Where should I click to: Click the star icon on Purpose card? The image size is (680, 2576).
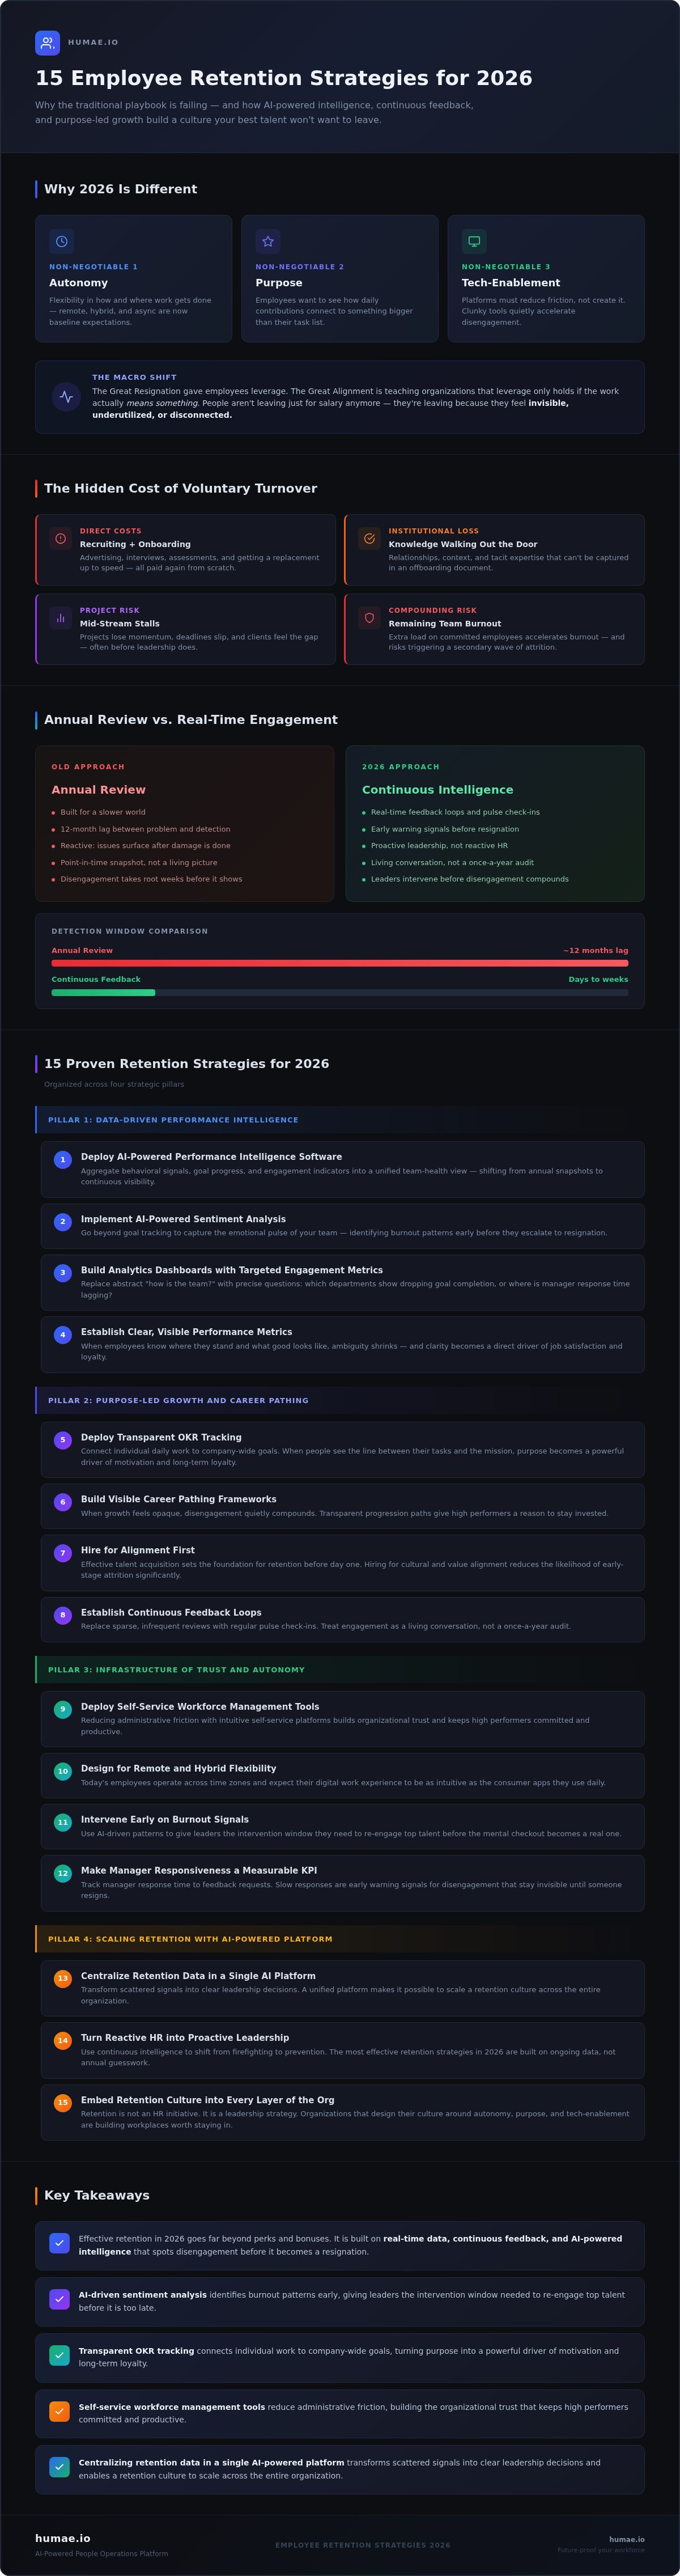[268, 241]
